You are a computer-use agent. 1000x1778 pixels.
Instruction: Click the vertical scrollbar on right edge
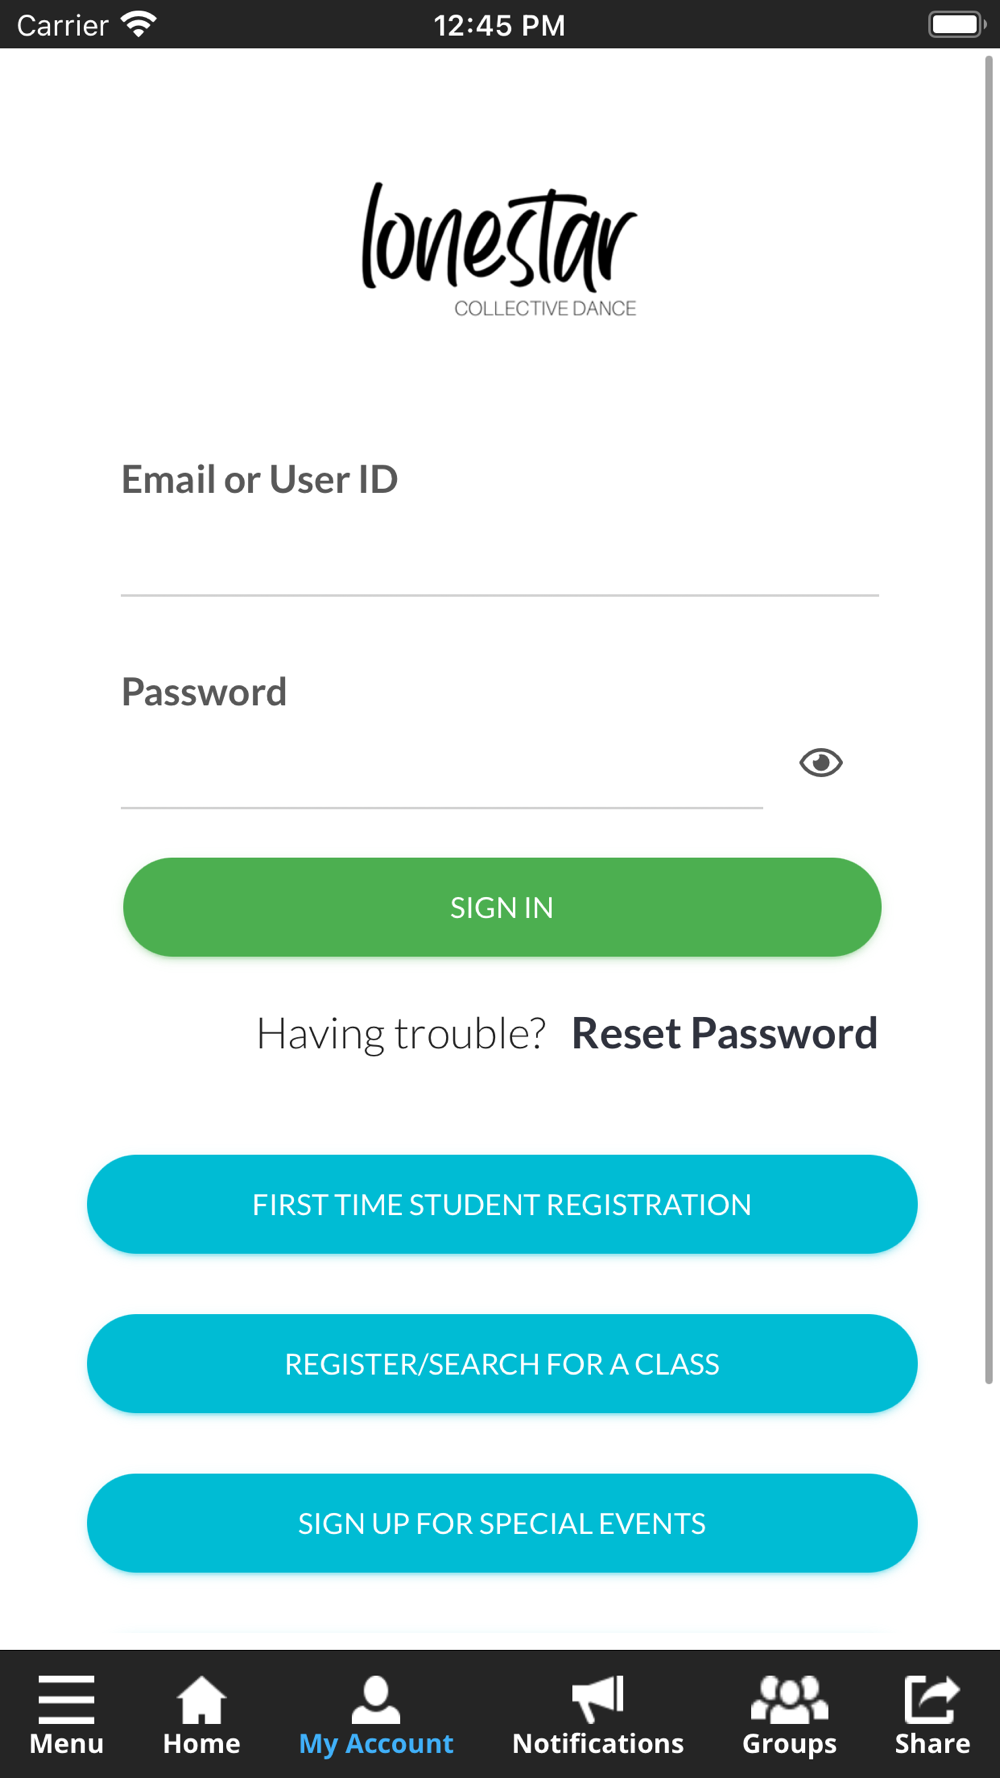[989, 720]
